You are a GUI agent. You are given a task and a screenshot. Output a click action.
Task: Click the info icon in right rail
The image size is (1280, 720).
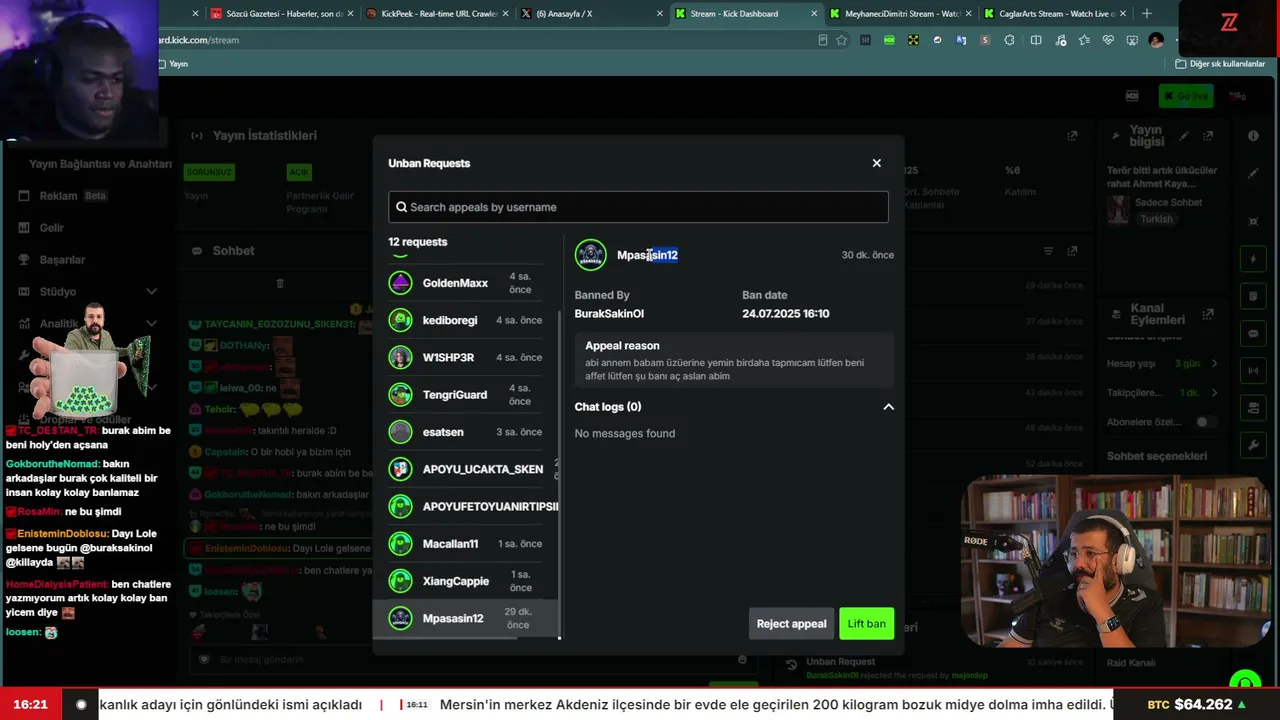pyautogui.click(x=1253, y=136)
